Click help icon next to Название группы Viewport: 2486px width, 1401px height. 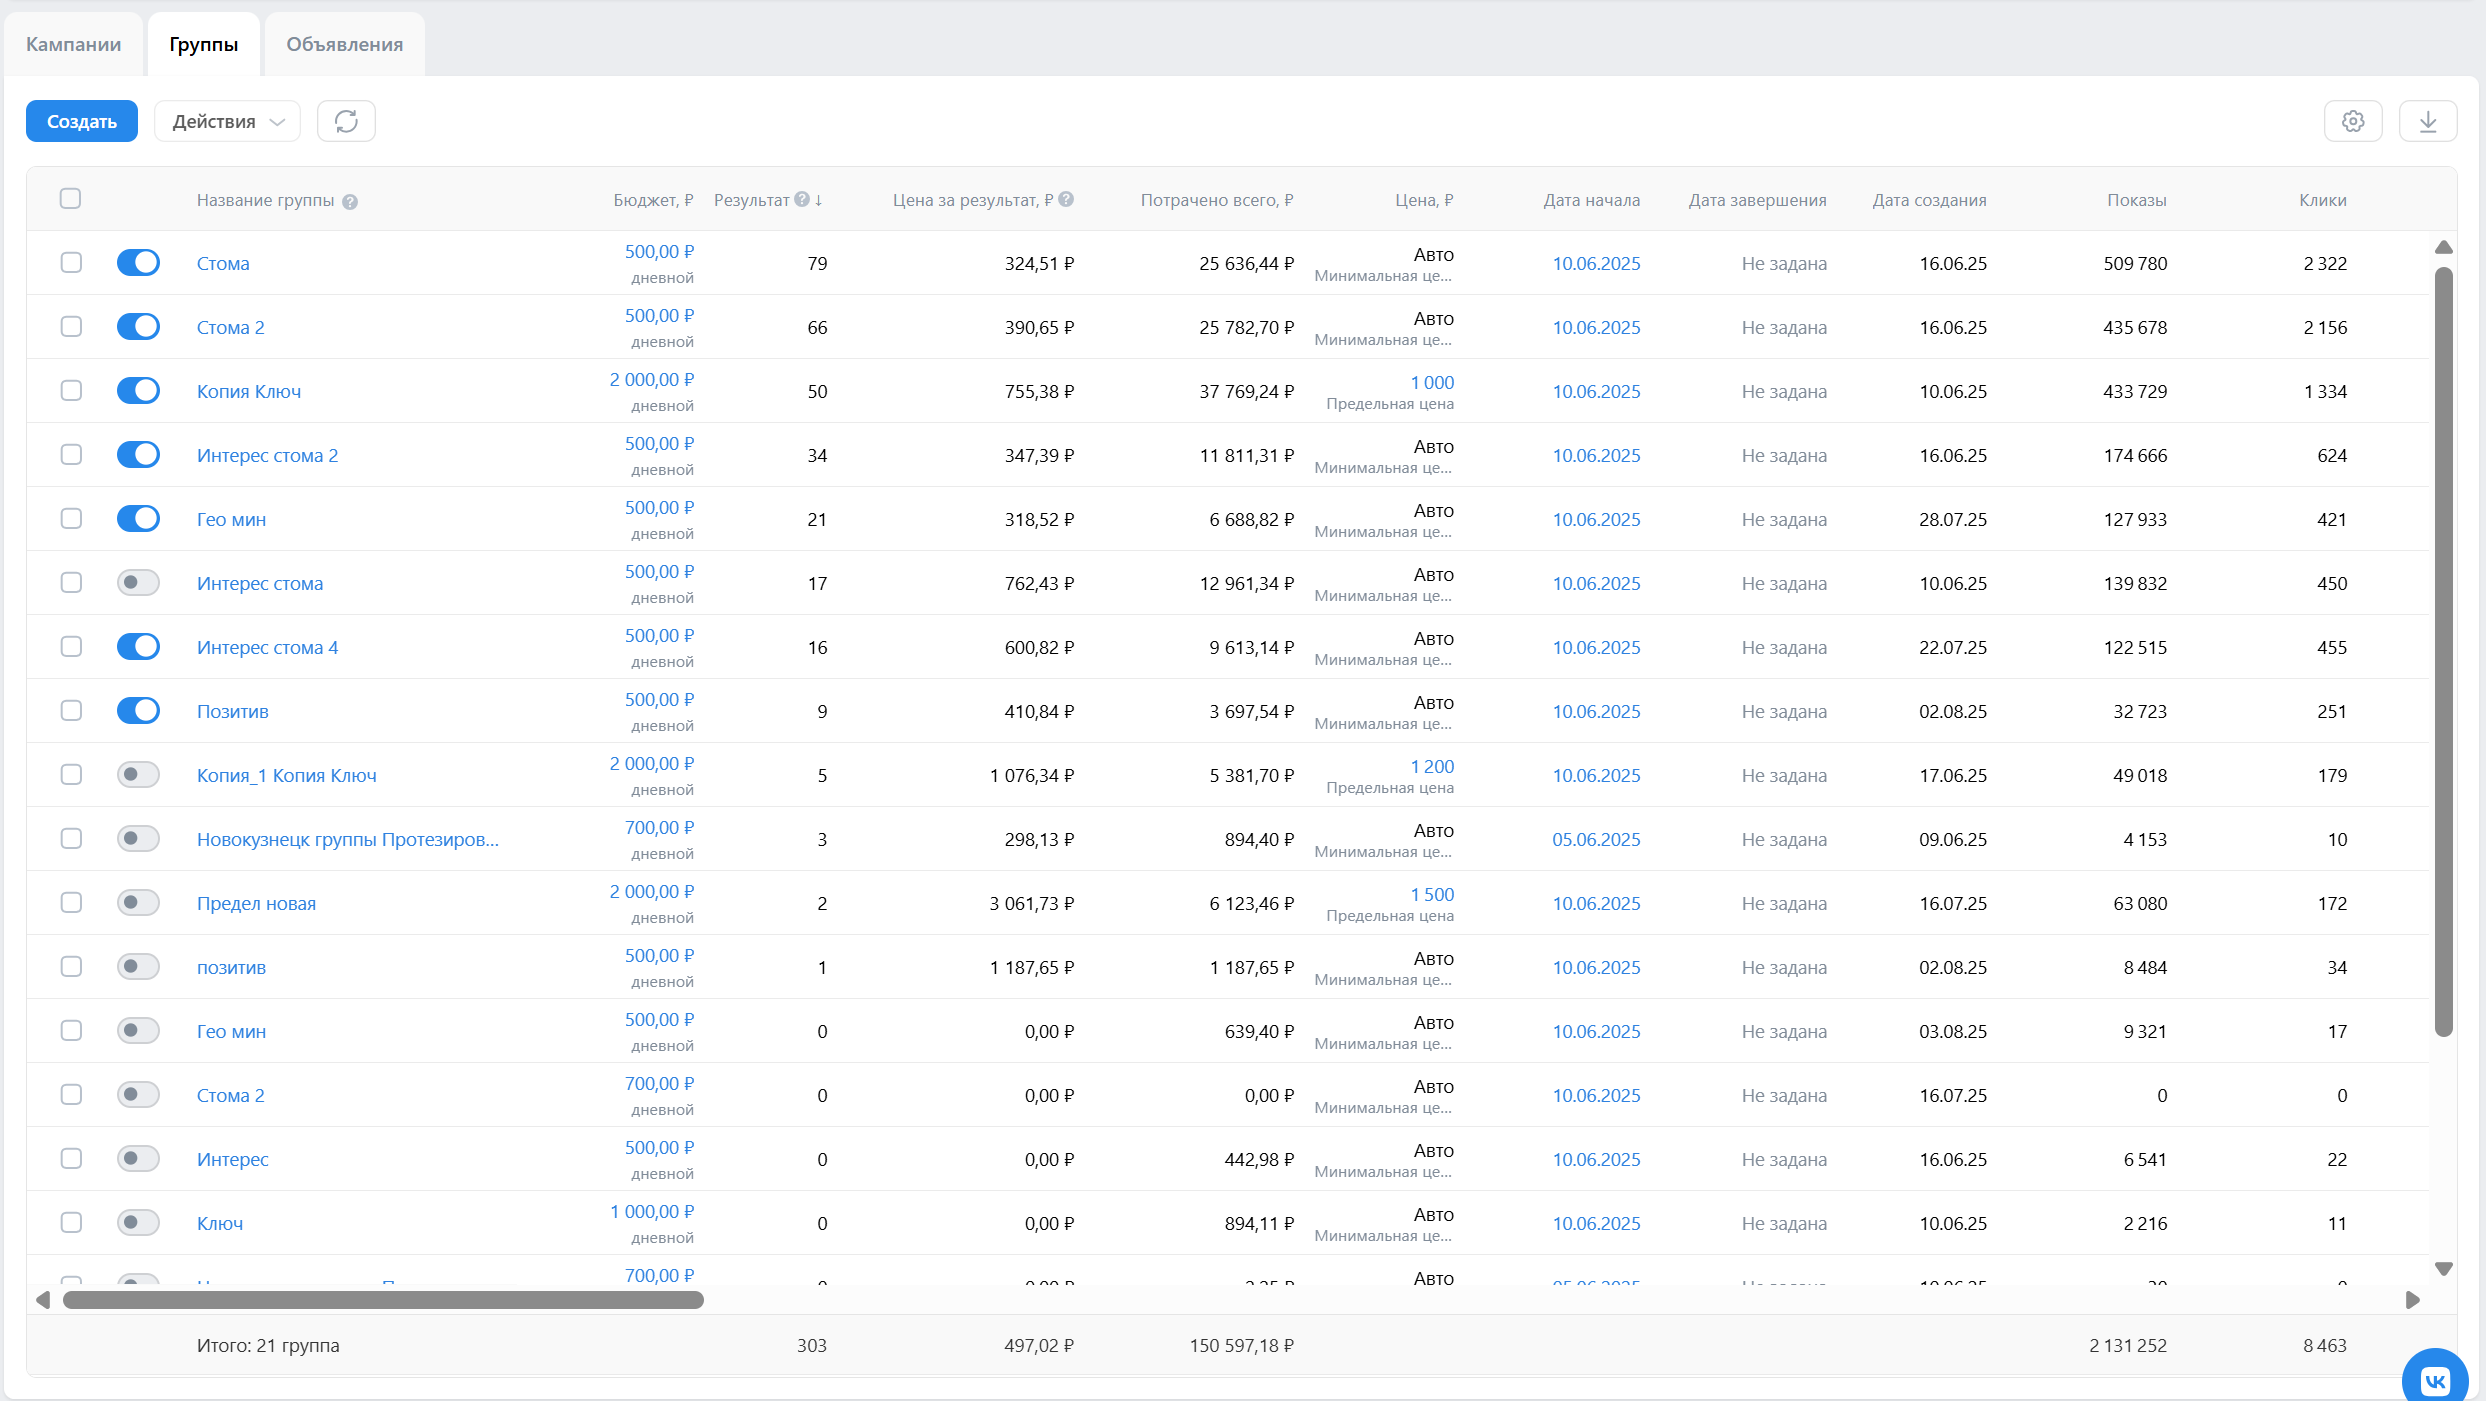pos(350,201)
